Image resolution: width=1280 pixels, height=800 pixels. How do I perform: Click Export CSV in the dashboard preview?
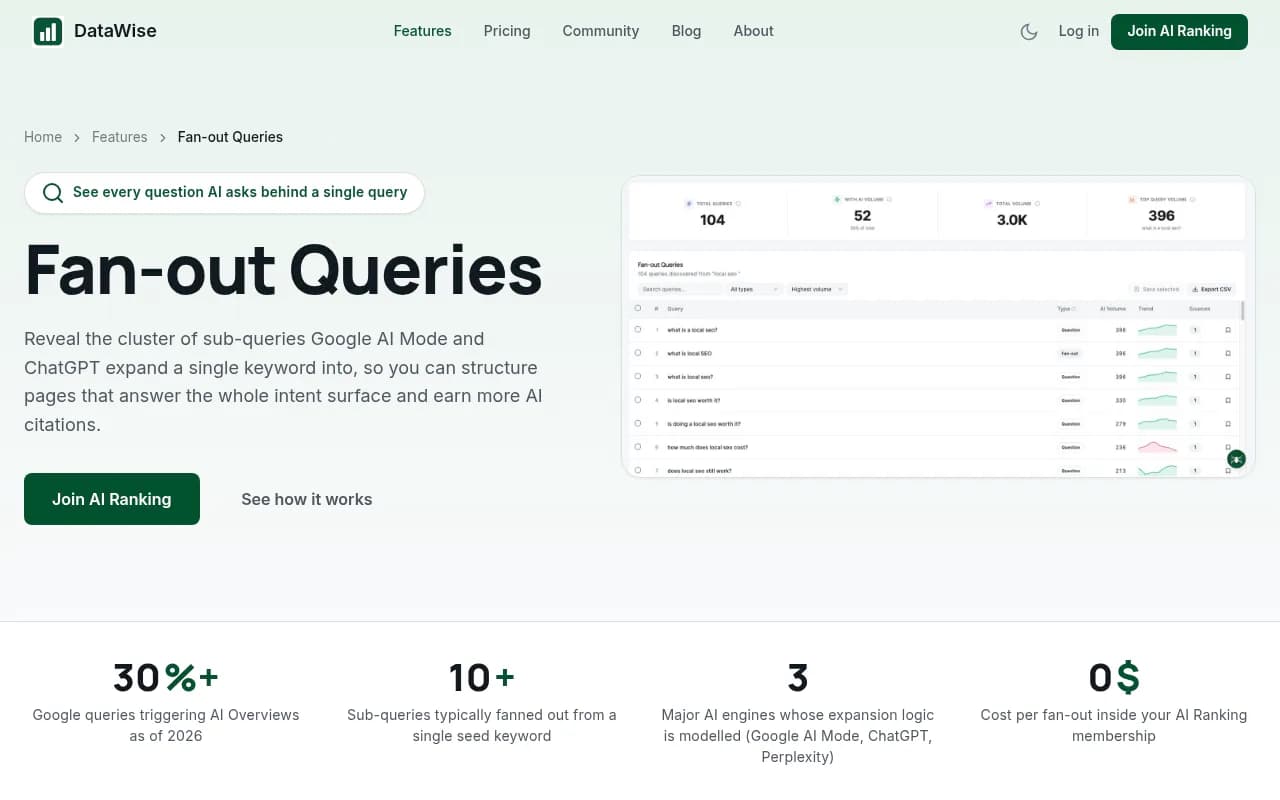(1213, 289)
